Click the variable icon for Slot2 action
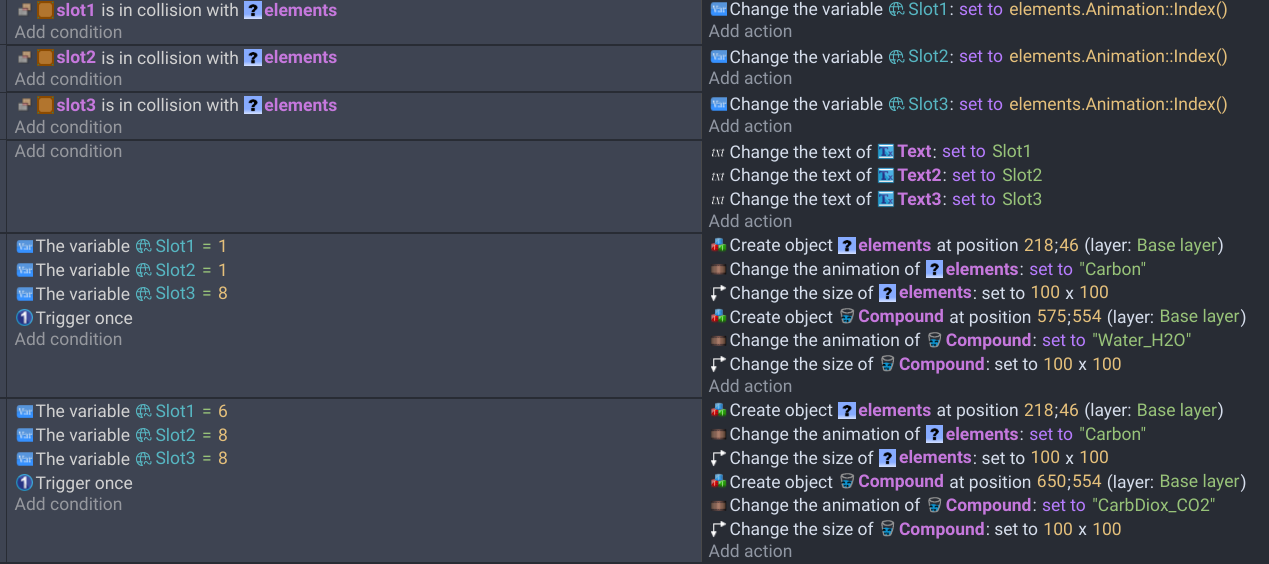 click(x=718, y=57)
